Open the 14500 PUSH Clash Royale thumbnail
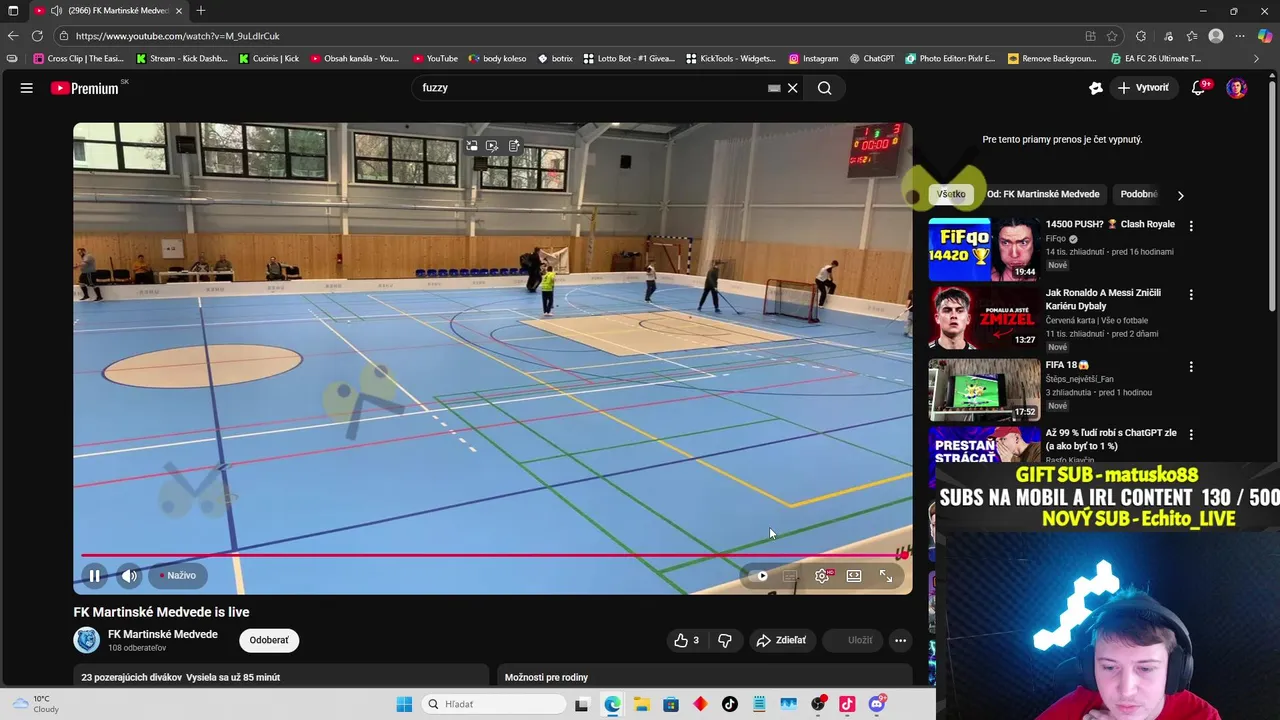The width and height of the screenshot is (1280, 720). pos(984,249)
